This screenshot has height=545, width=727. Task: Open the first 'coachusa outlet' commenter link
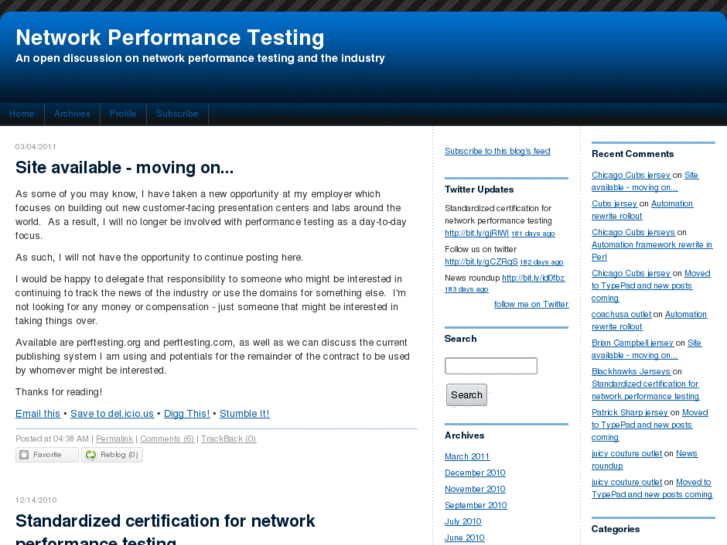click(621, 314)
